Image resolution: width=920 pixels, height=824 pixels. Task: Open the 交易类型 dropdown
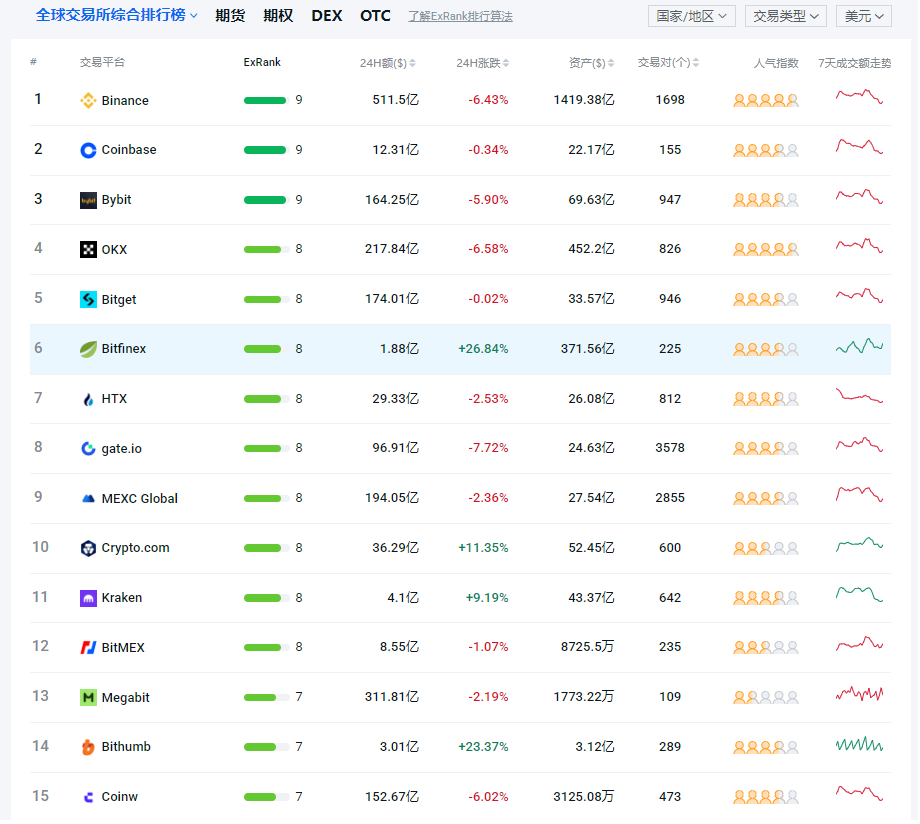786,16
